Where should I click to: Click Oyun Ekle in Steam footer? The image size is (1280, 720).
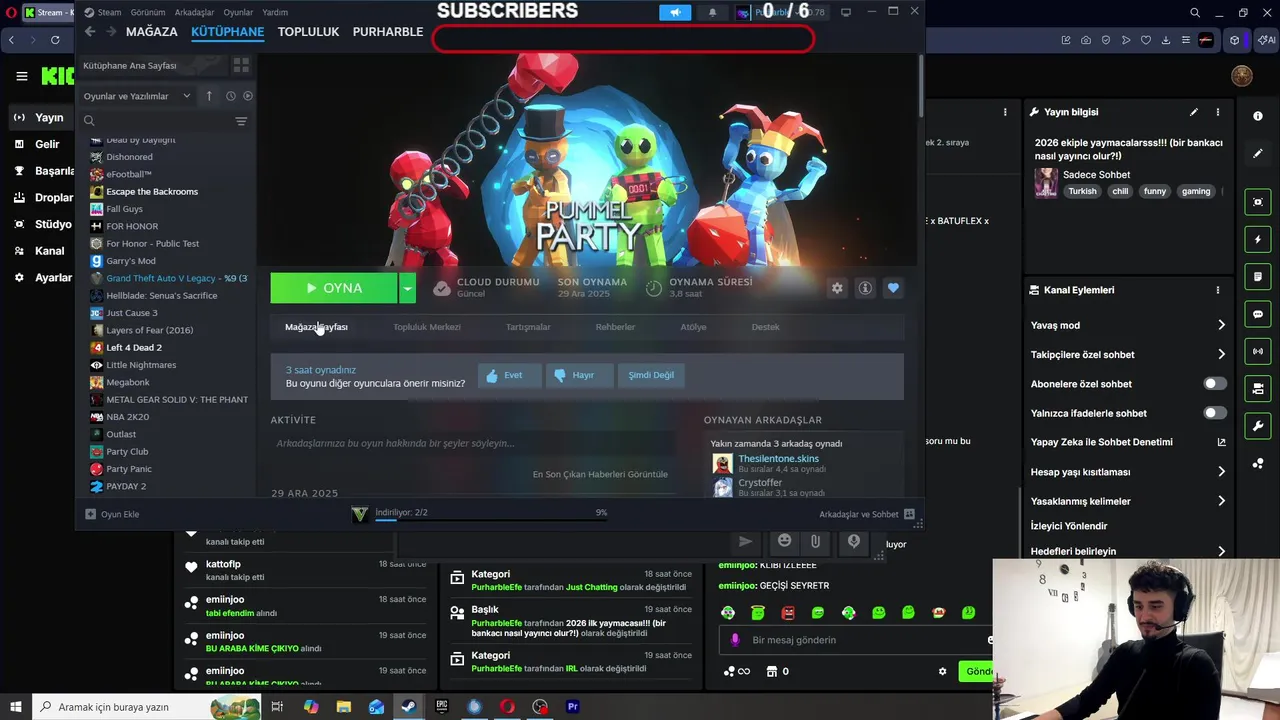(112, 514)
